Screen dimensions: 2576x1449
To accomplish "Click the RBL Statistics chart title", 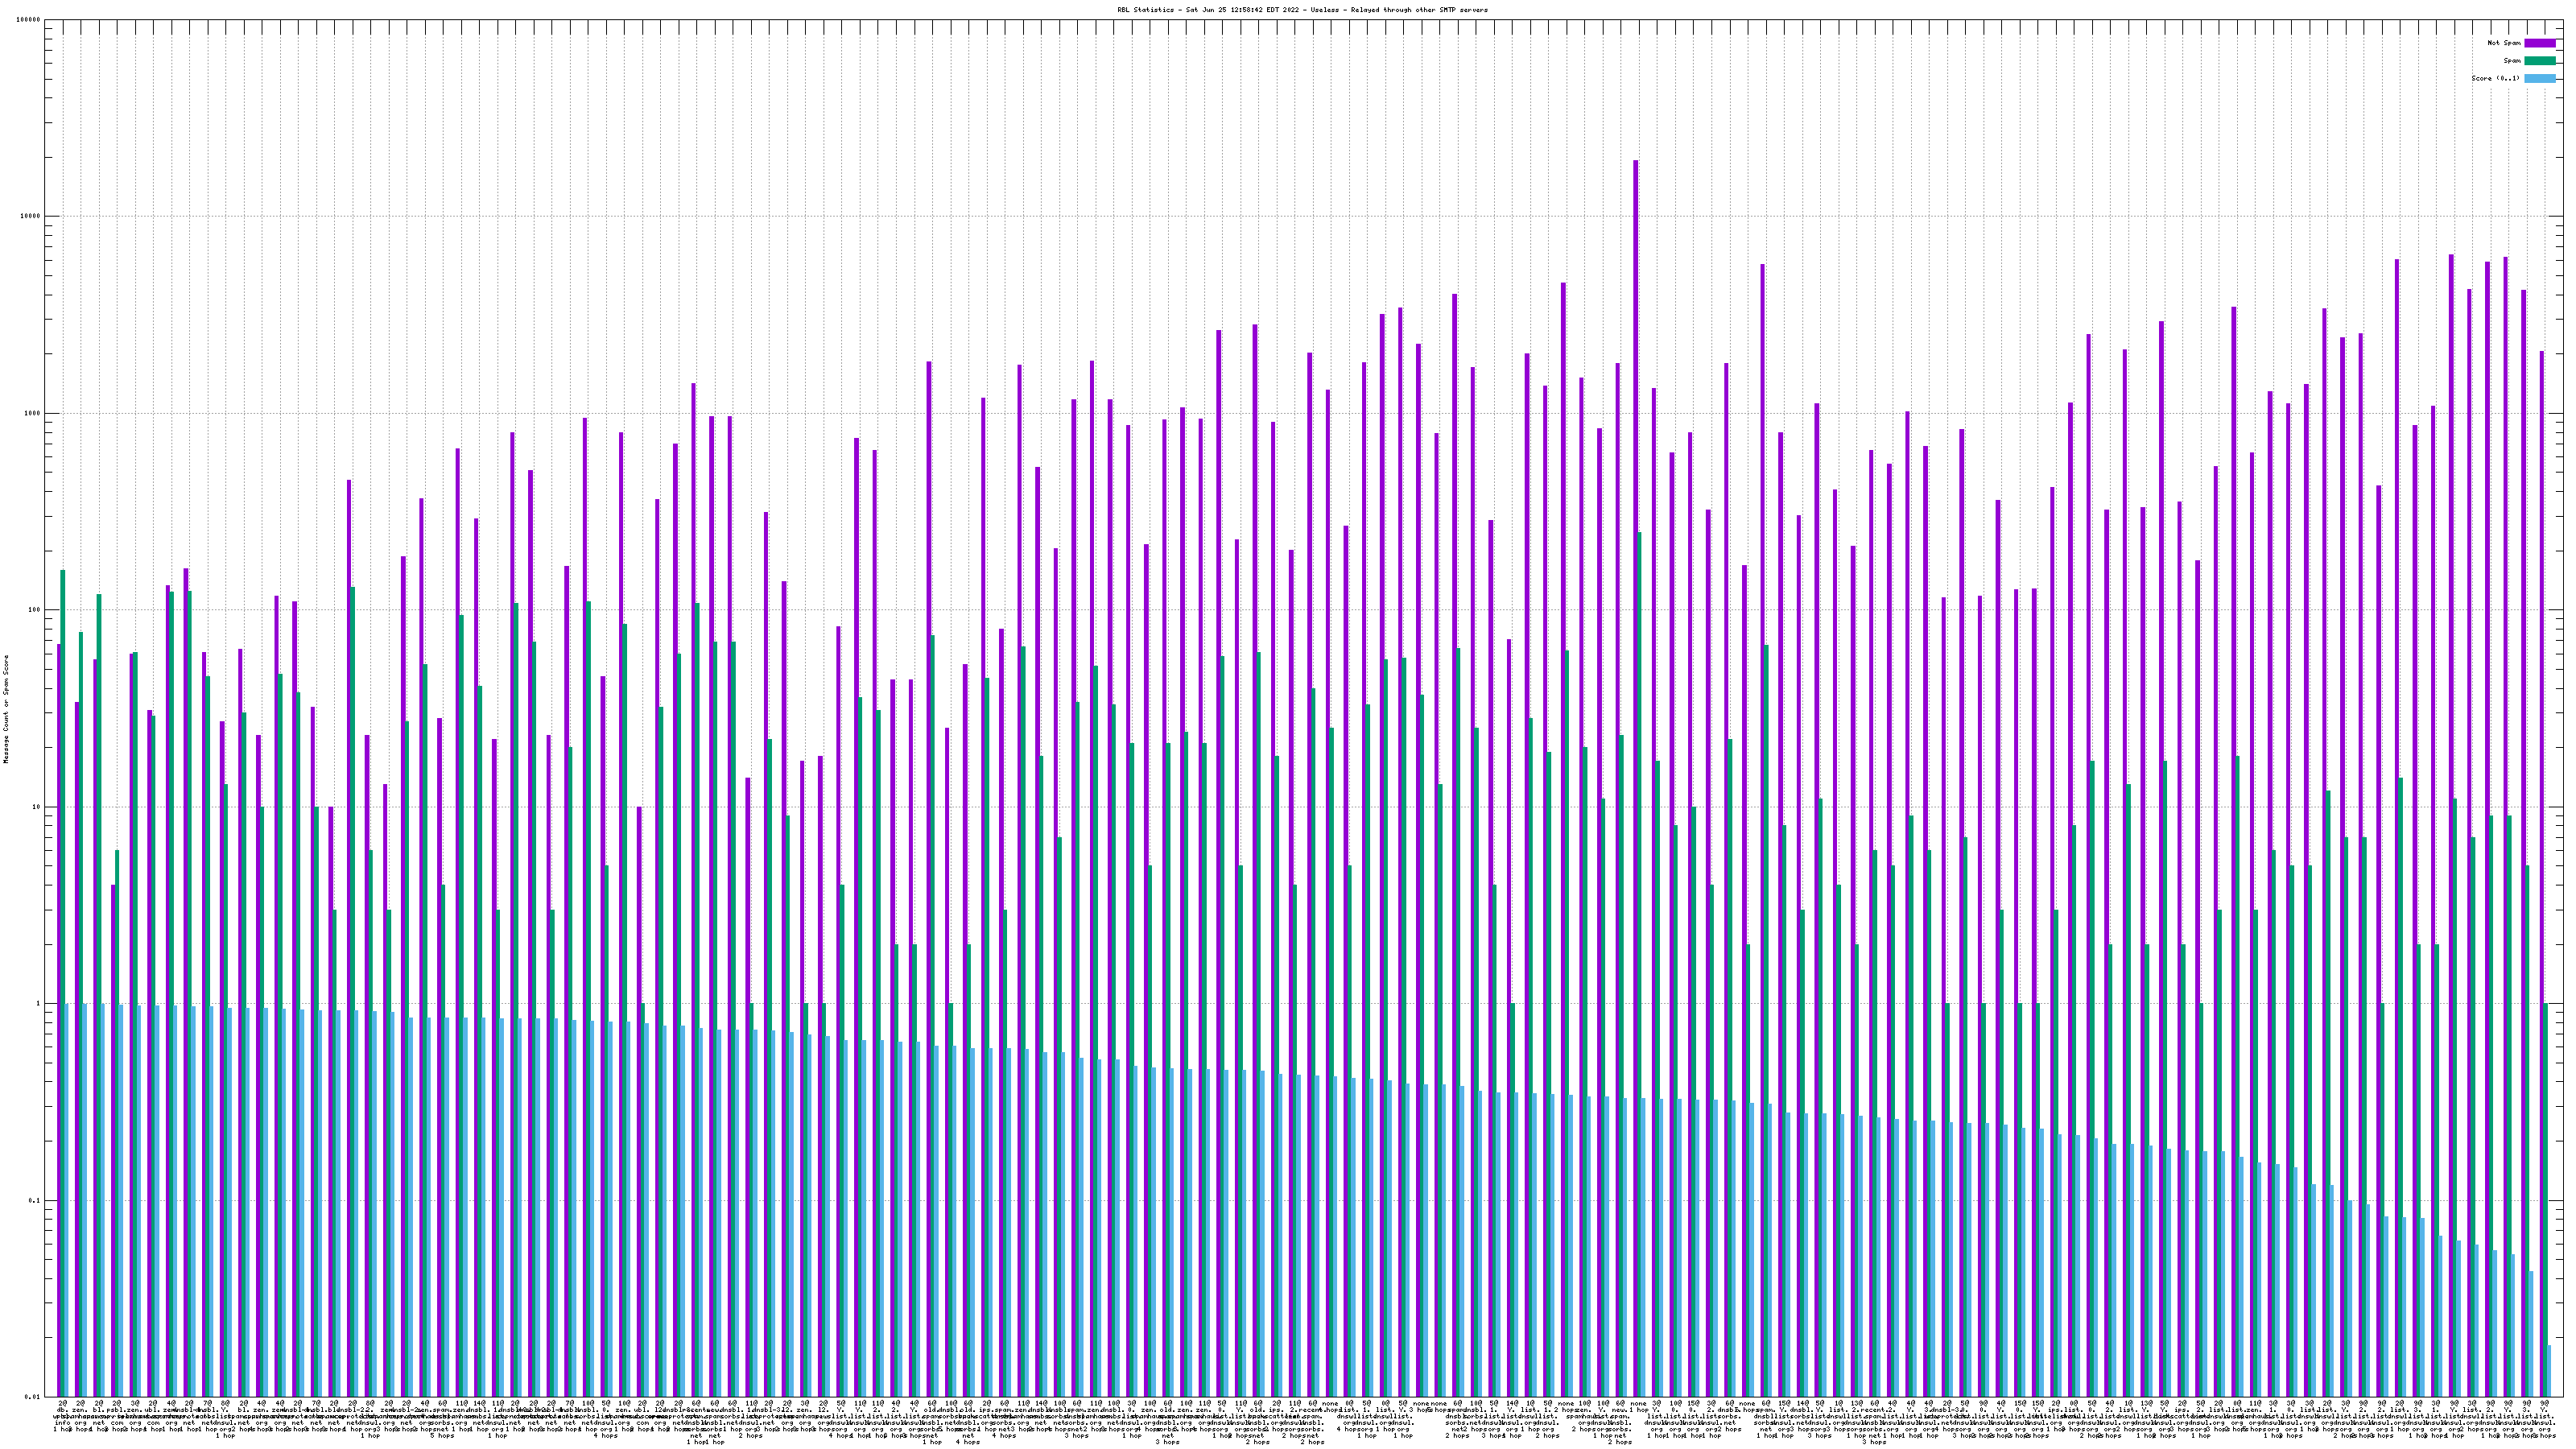I will [x=1302, y=10].
